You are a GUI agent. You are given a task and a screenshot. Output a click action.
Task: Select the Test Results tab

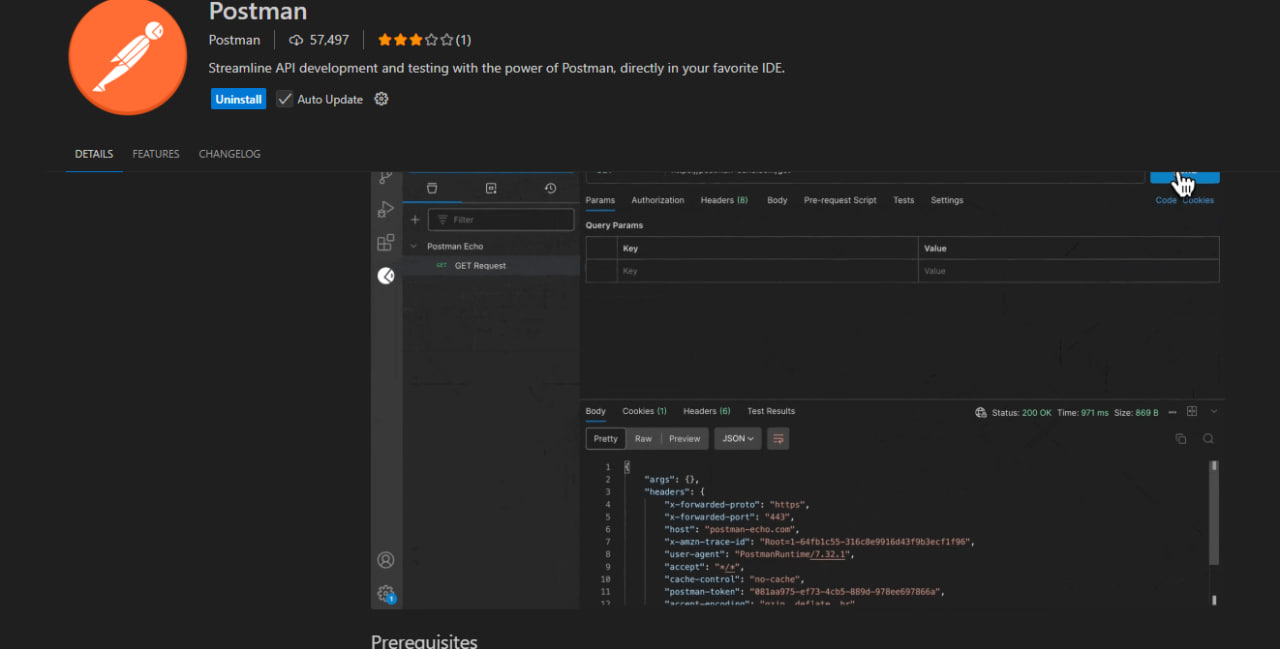click(771, 411)
